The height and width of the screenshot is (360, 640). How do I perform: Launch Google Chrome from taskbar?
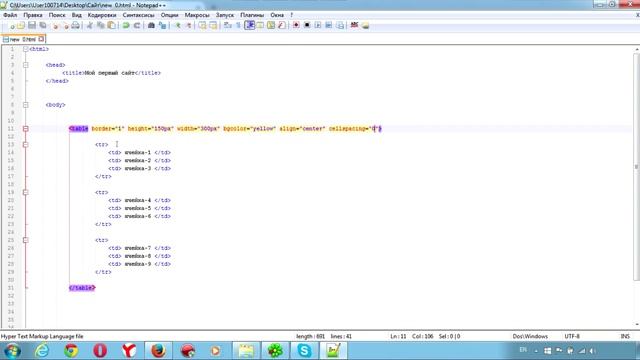click(x=71, y=351)
